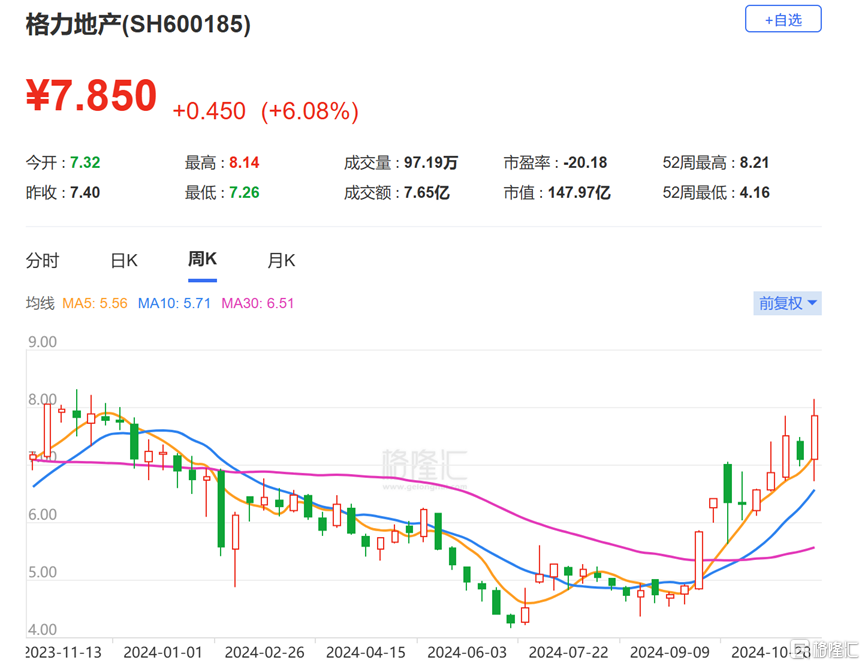
Task: Click 今开 value 7.32
Action: click(85, 163)
